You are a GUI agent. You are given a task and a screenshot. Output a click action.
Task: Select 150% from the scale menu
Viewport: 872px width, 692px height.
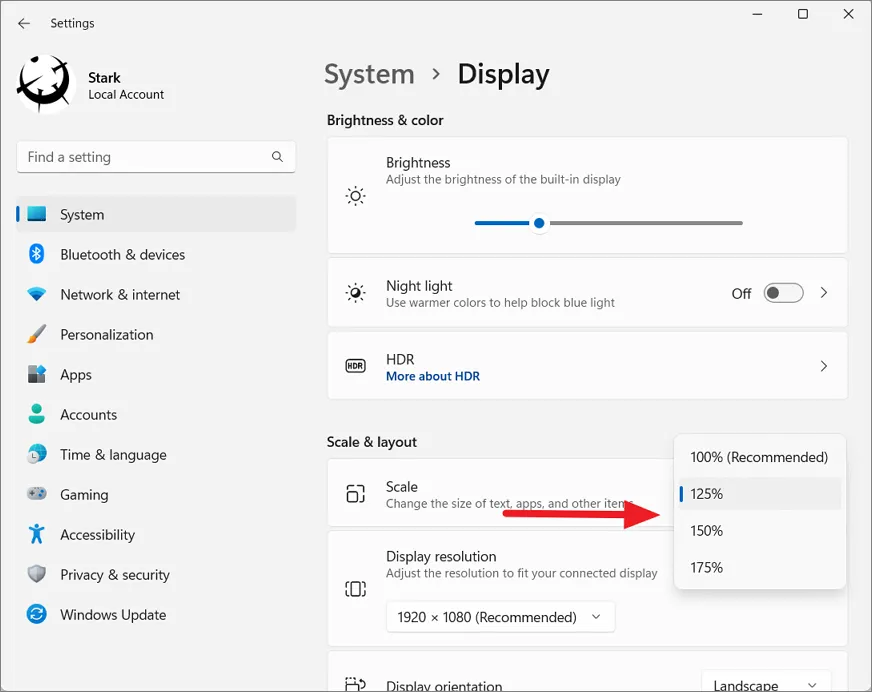point(706,531)
